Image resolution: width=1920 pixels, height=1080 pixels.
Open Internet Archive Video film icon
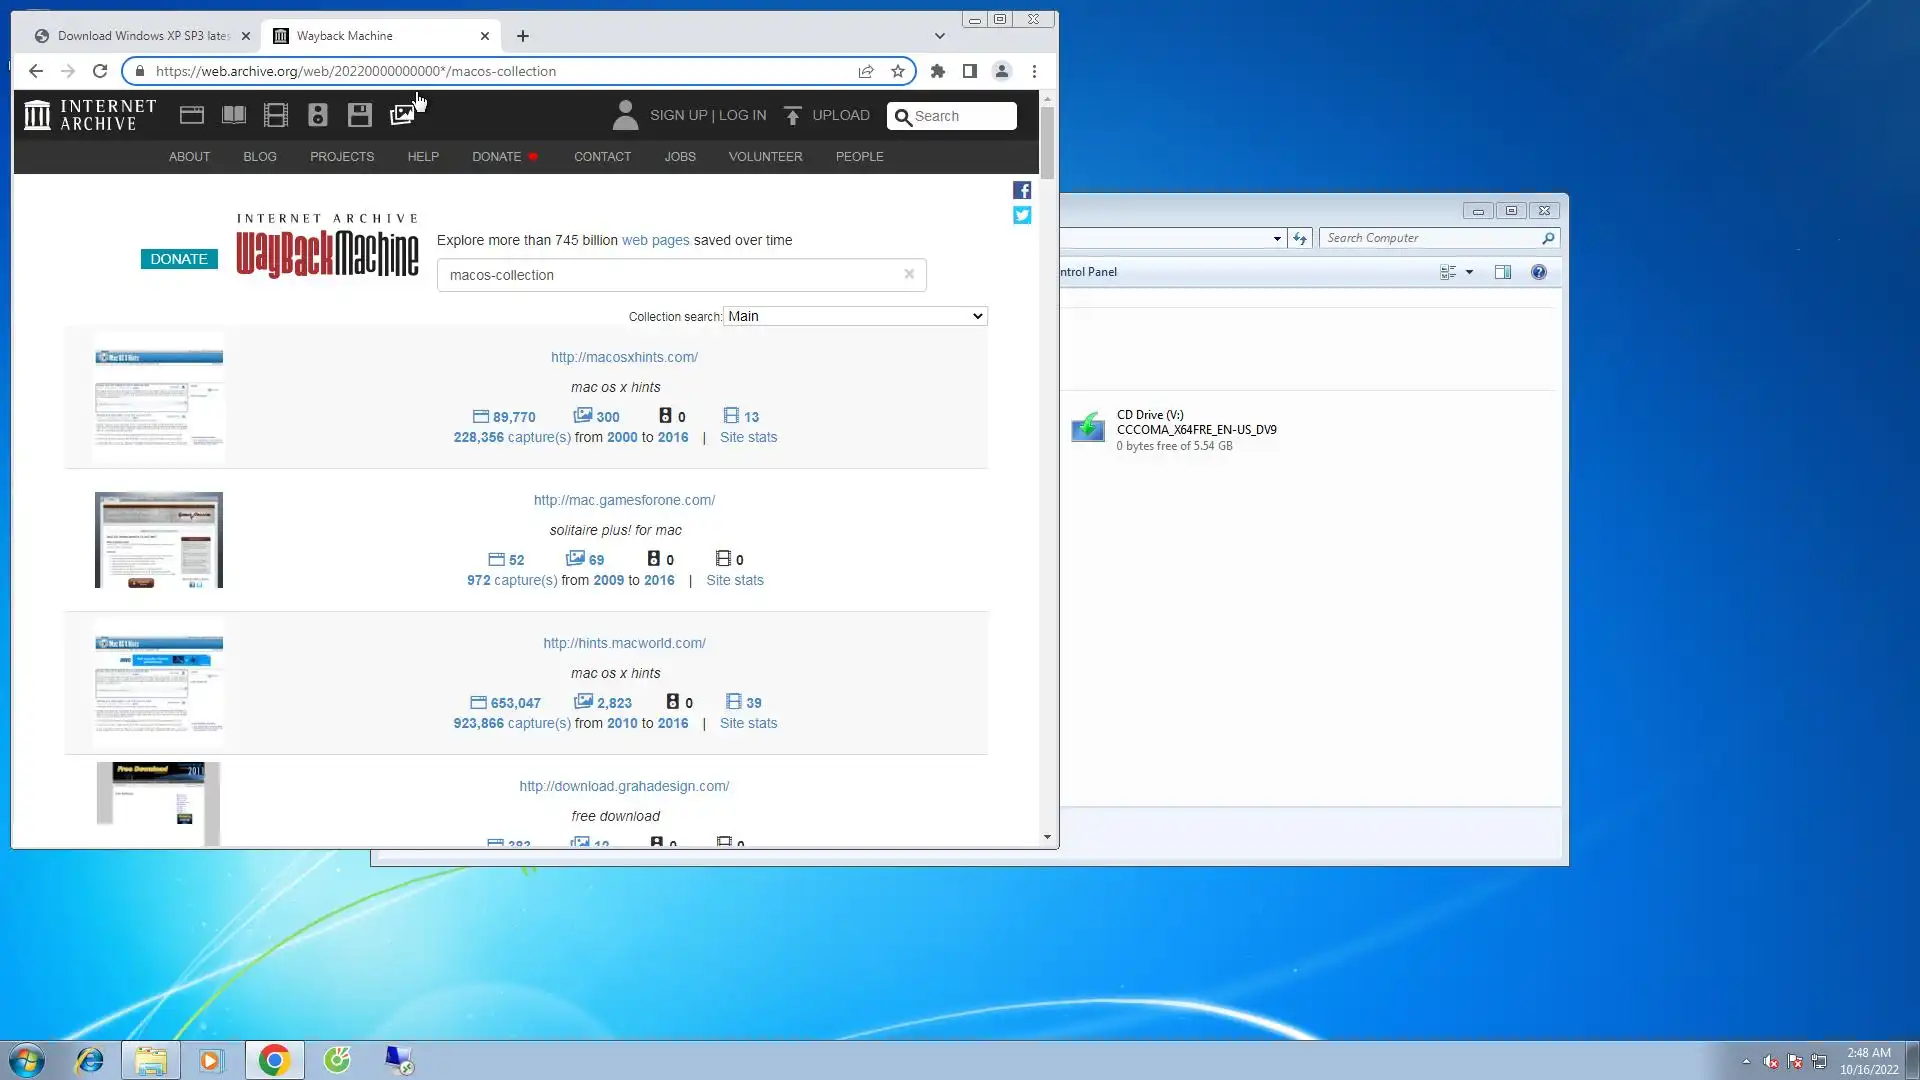click(276, 115)
